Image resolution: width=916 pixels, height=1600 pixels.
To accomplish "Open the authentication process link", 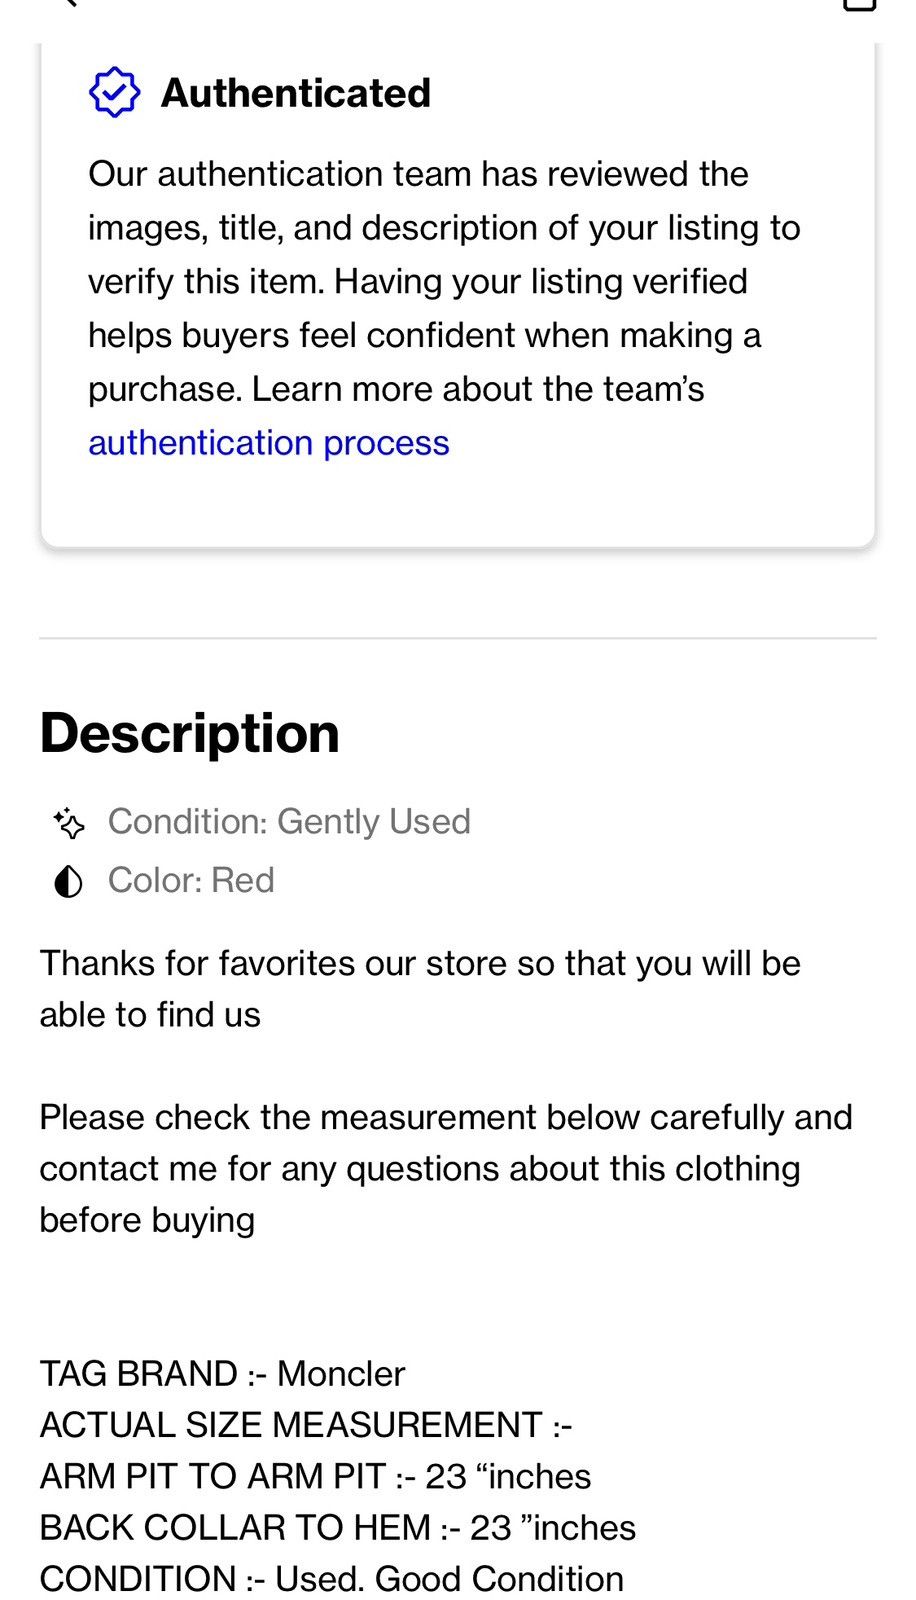I will pos(269,443).
